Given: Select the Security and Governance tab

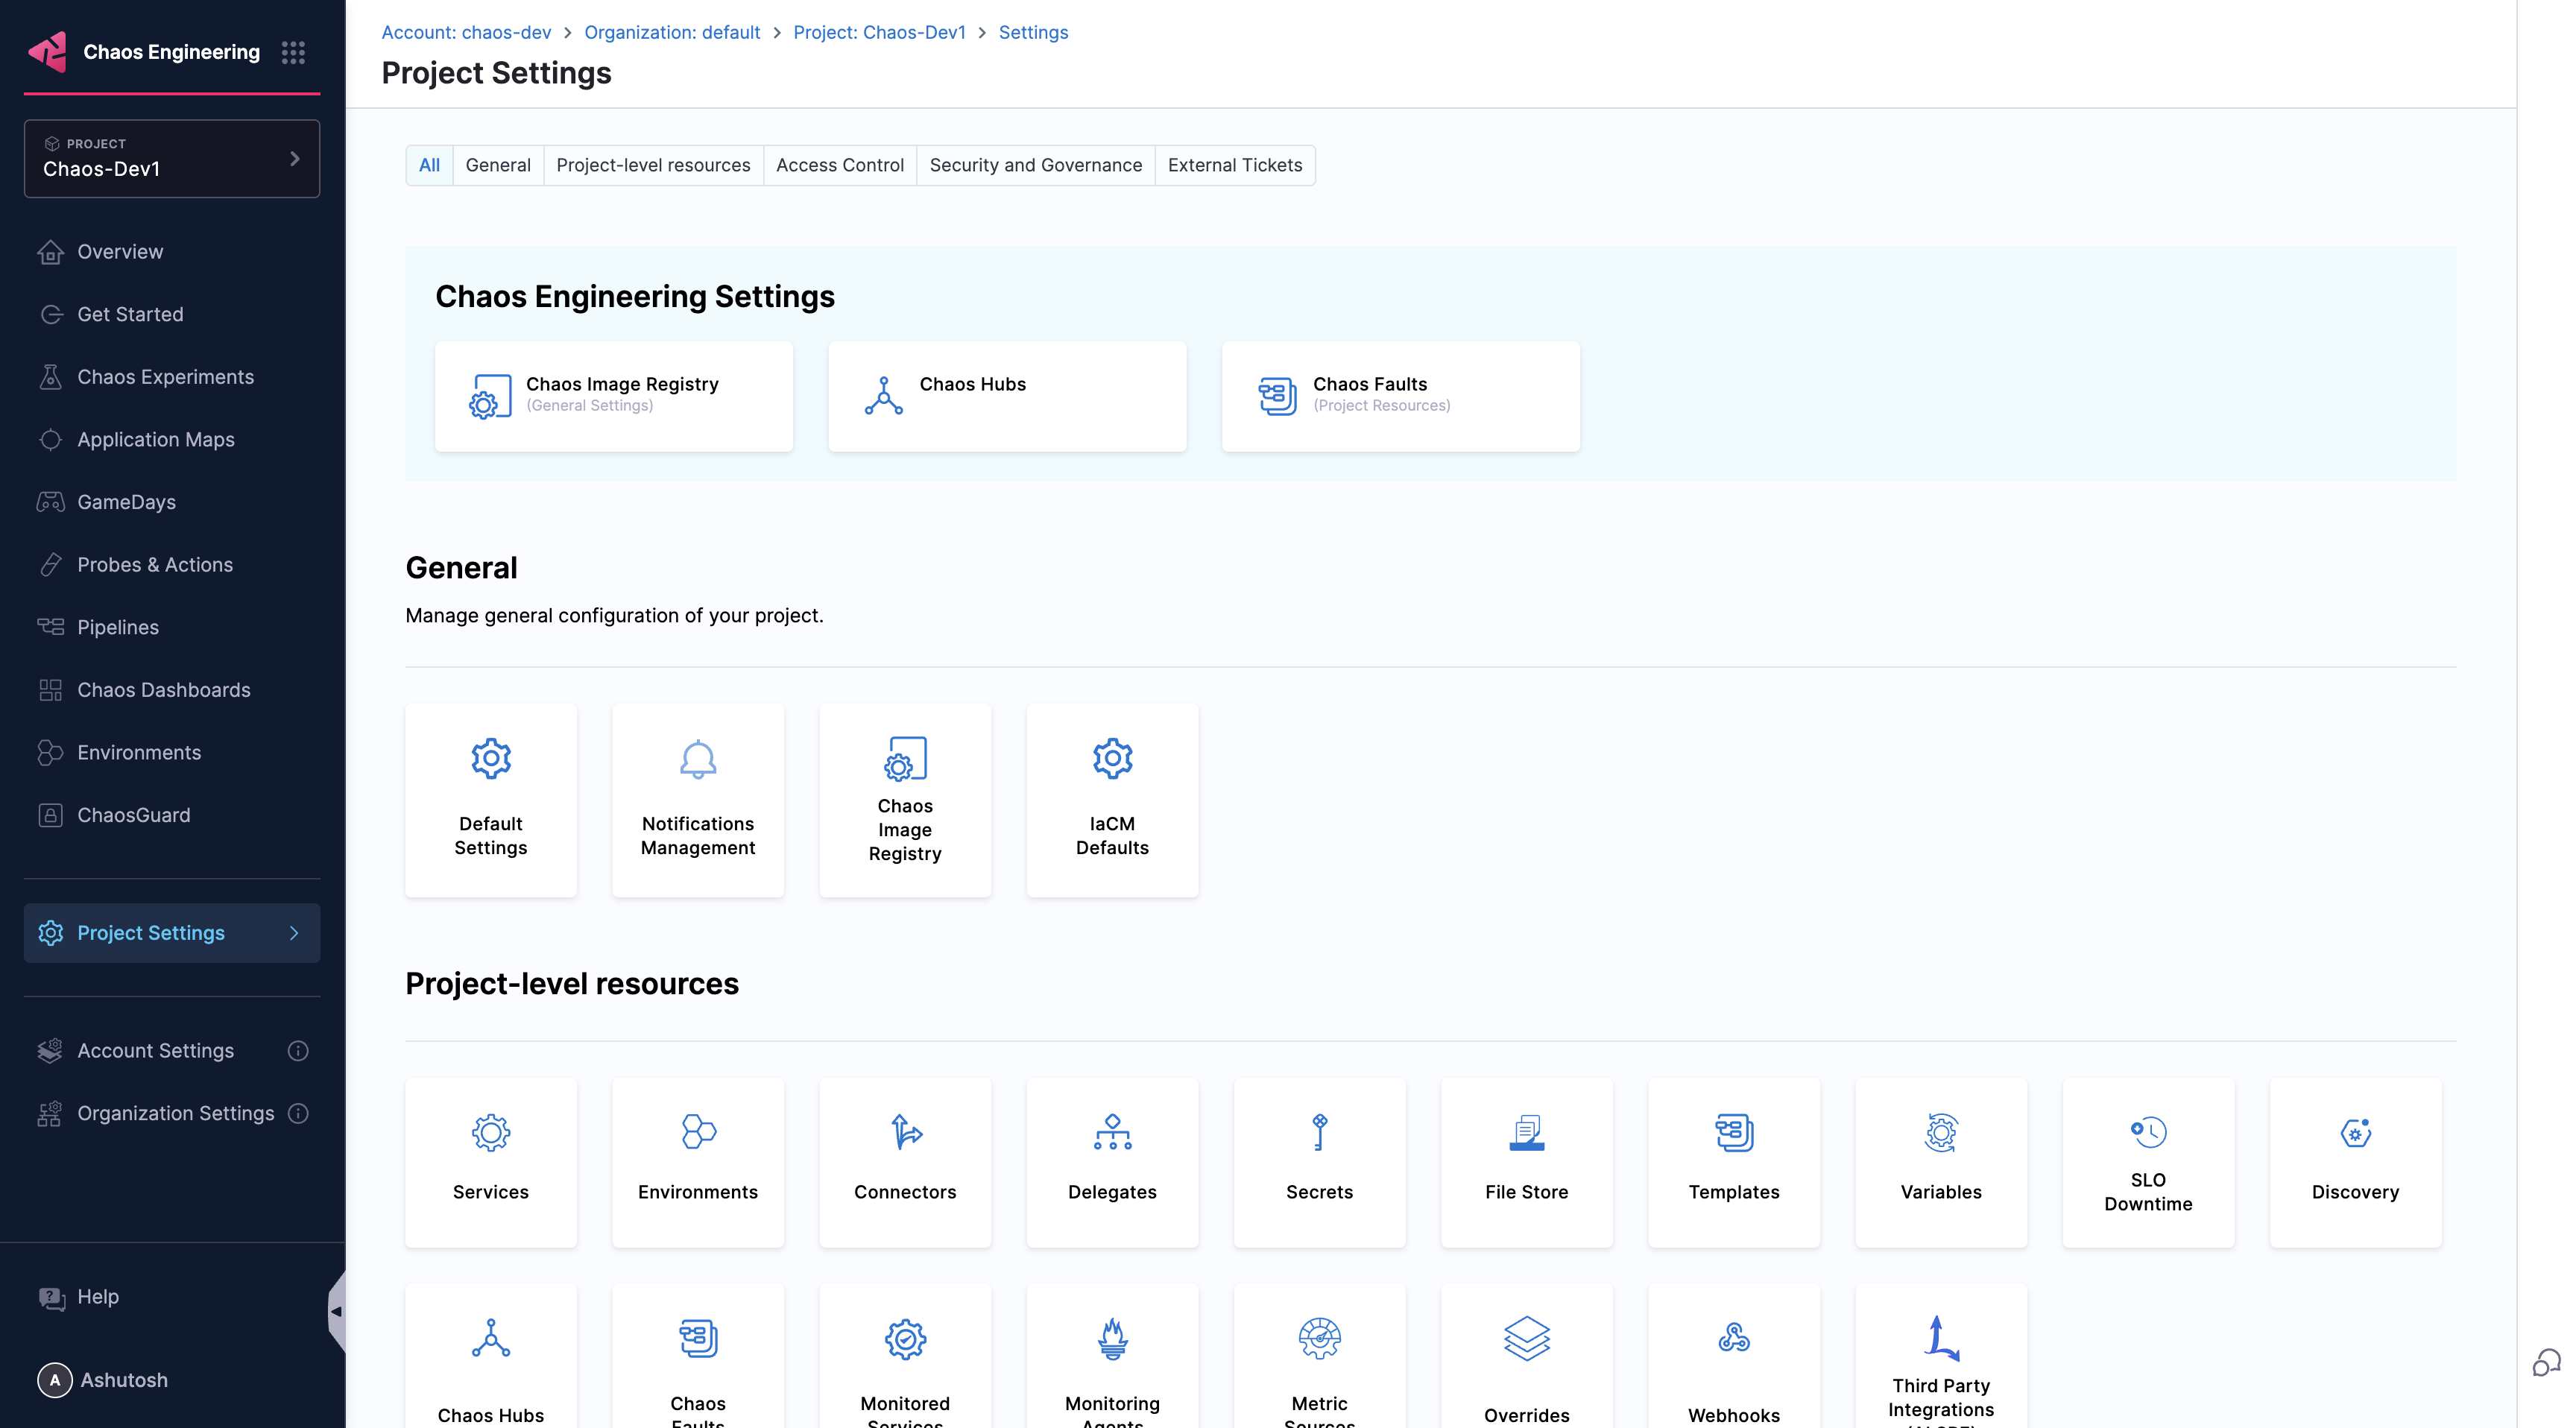Looking at the screenshot, I should (x=1035, y=165).
